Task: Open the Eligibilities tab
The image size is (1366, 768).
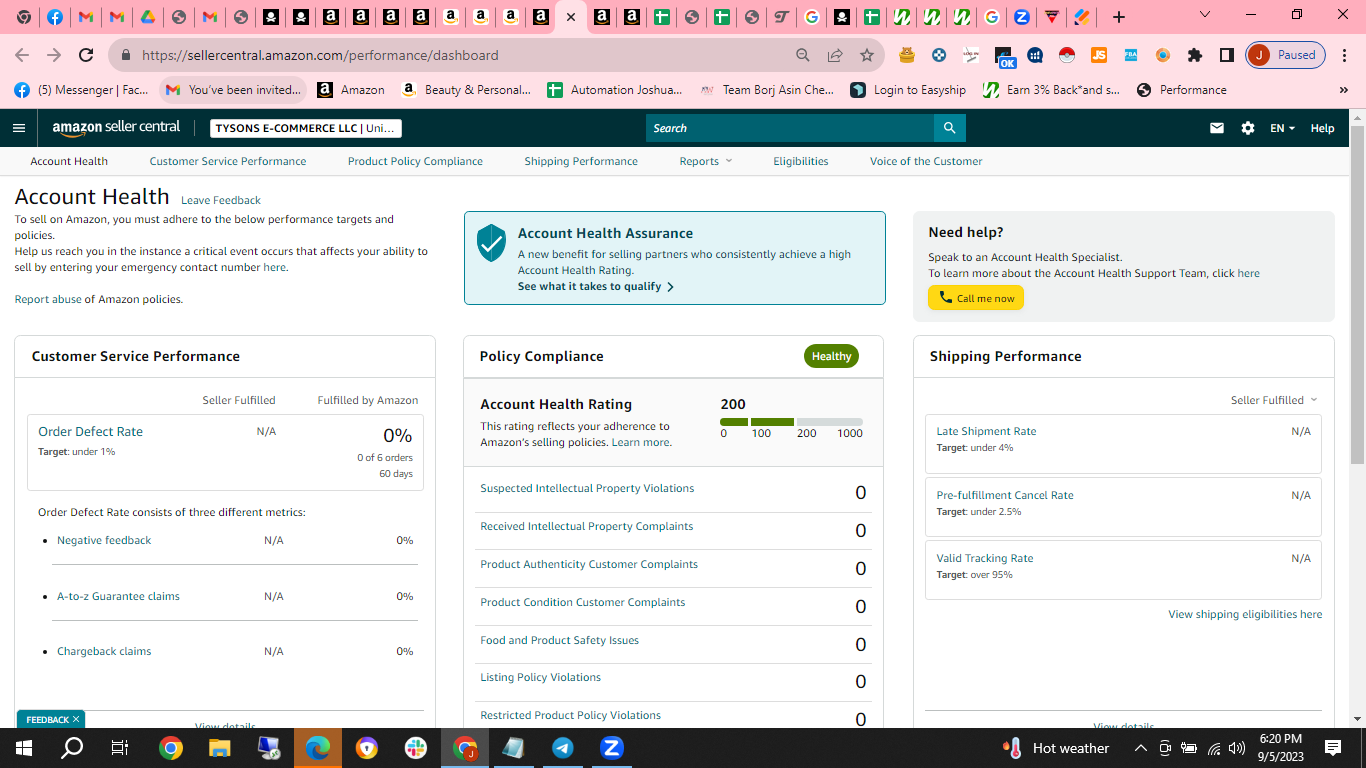Action: (x=801, y=161)
